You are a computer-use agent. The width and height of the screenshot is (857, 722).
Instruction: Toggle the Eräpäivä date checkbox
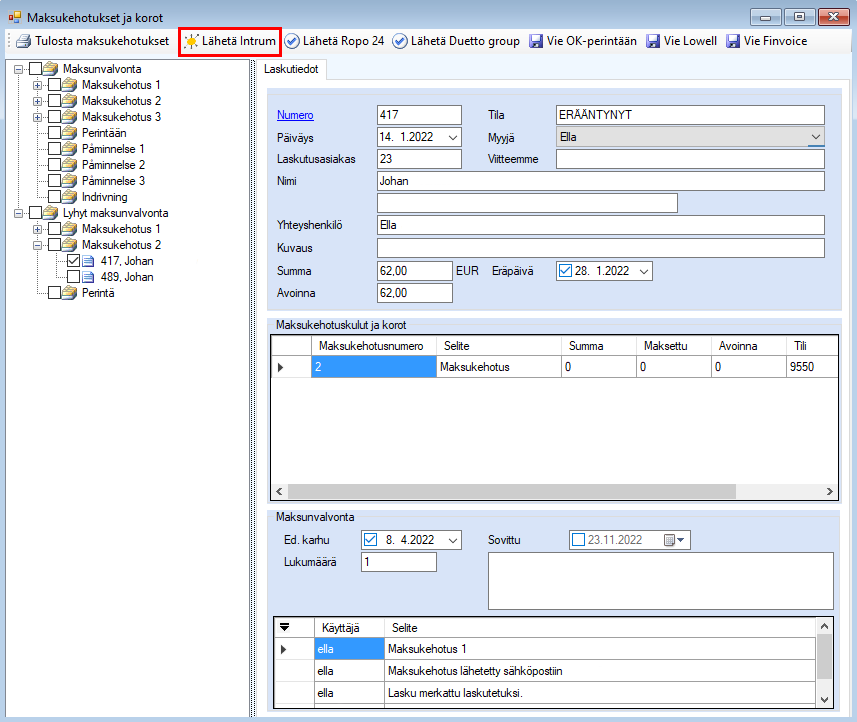pyautogui.click(x=565, y=271)
